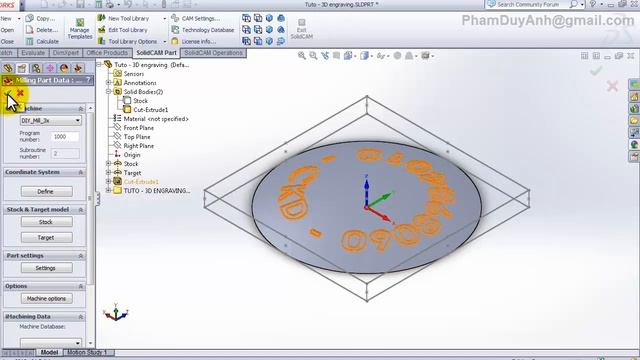This screenshot has width=640, height=360.
Task: Click the Copy... CAM-Part command
Action: (40, 19)
